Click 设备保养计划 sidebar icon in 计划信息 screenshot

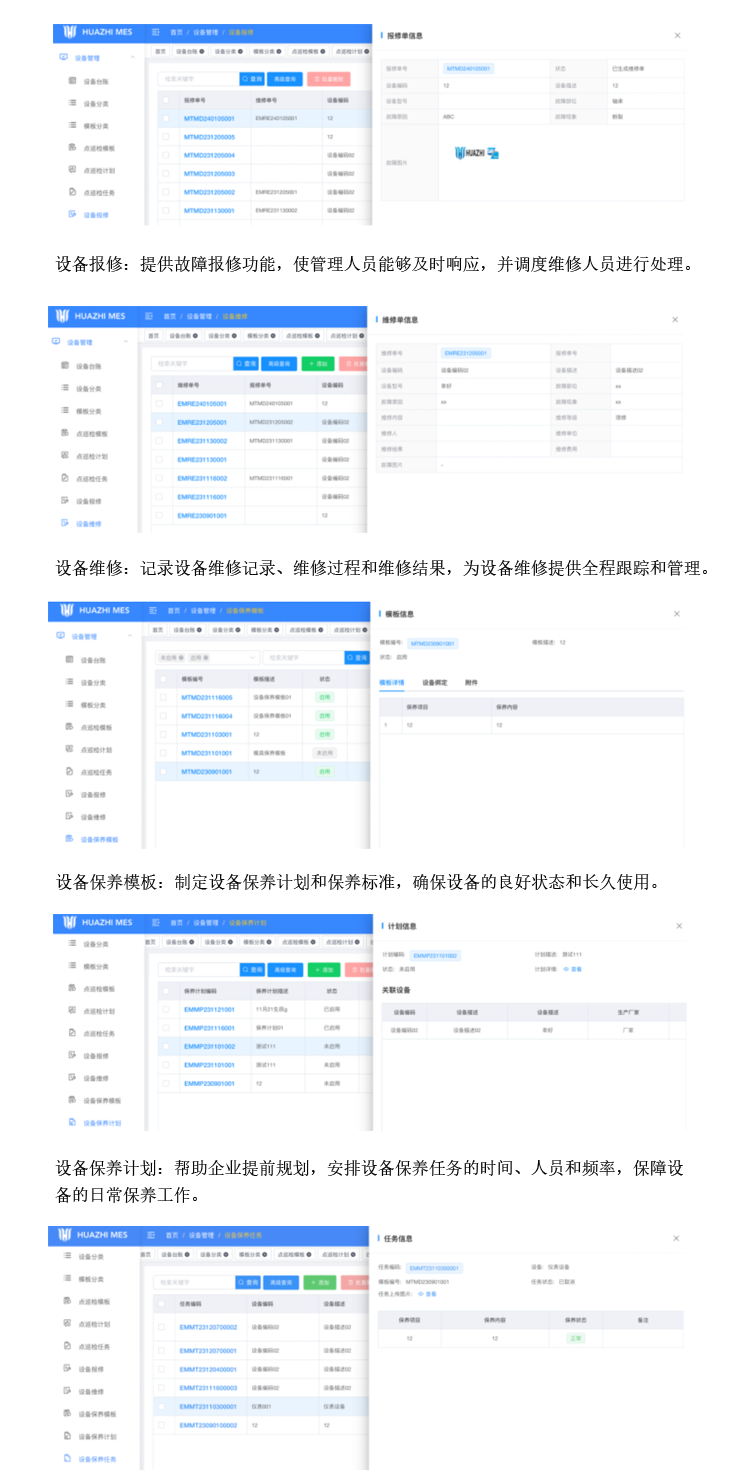[73, 1122]
